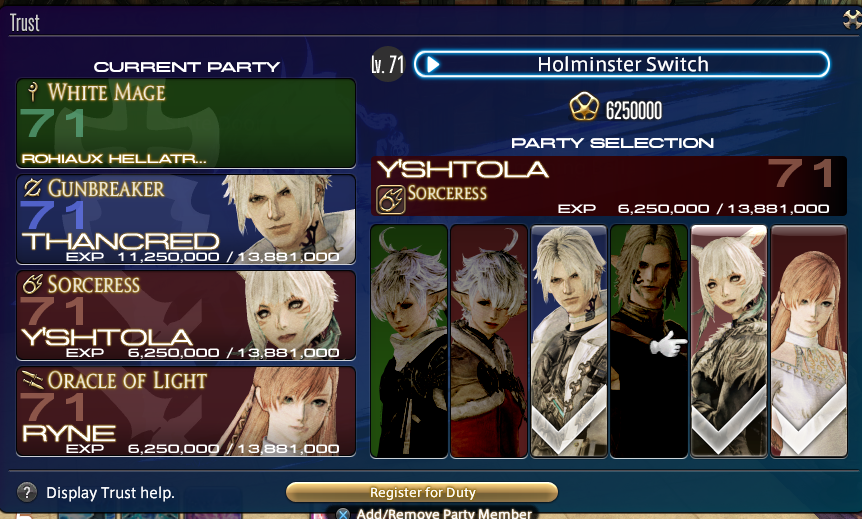Select Thancred's Gunbreaker slot in current party
862x519 pixels.
coord(186,219)
